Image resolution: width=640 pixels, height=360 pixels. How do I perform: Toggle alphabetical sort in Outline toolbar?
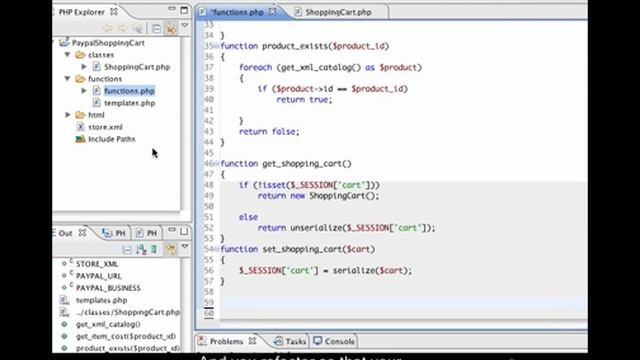click(142, 249)
